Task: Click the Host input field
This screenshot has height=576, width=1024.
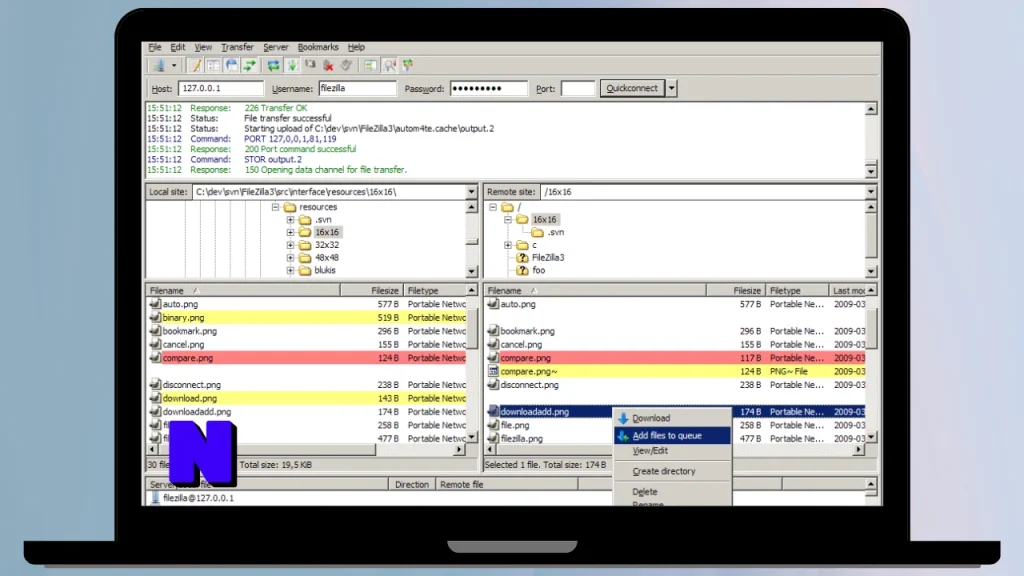Action: pyautogui.click(x=220, y=88)
